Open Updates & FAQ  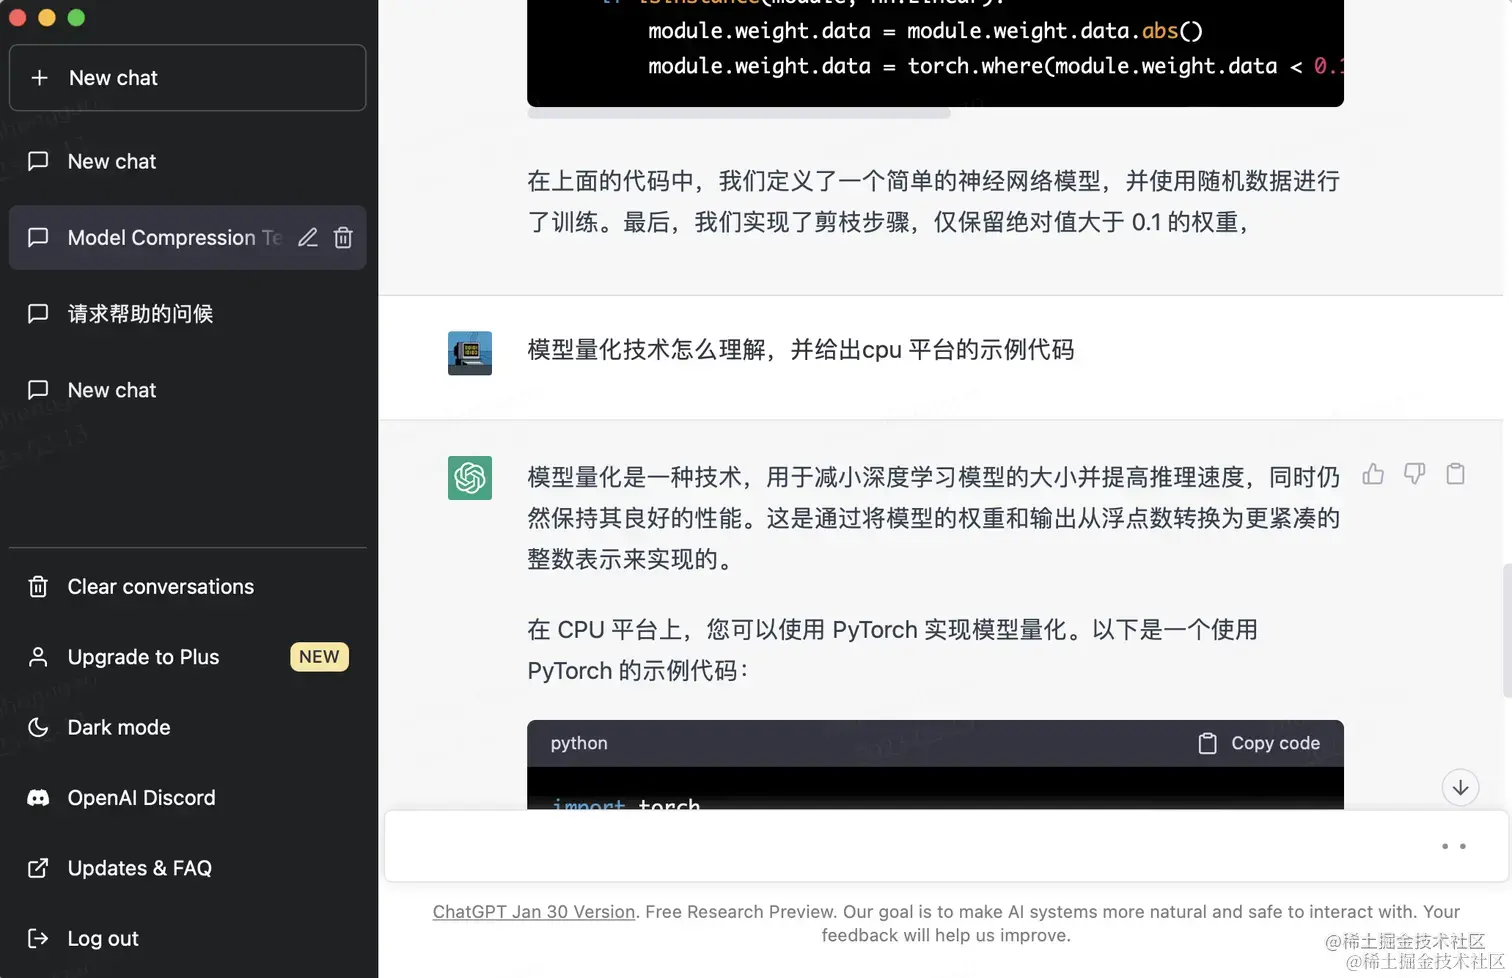click(187, 868)
